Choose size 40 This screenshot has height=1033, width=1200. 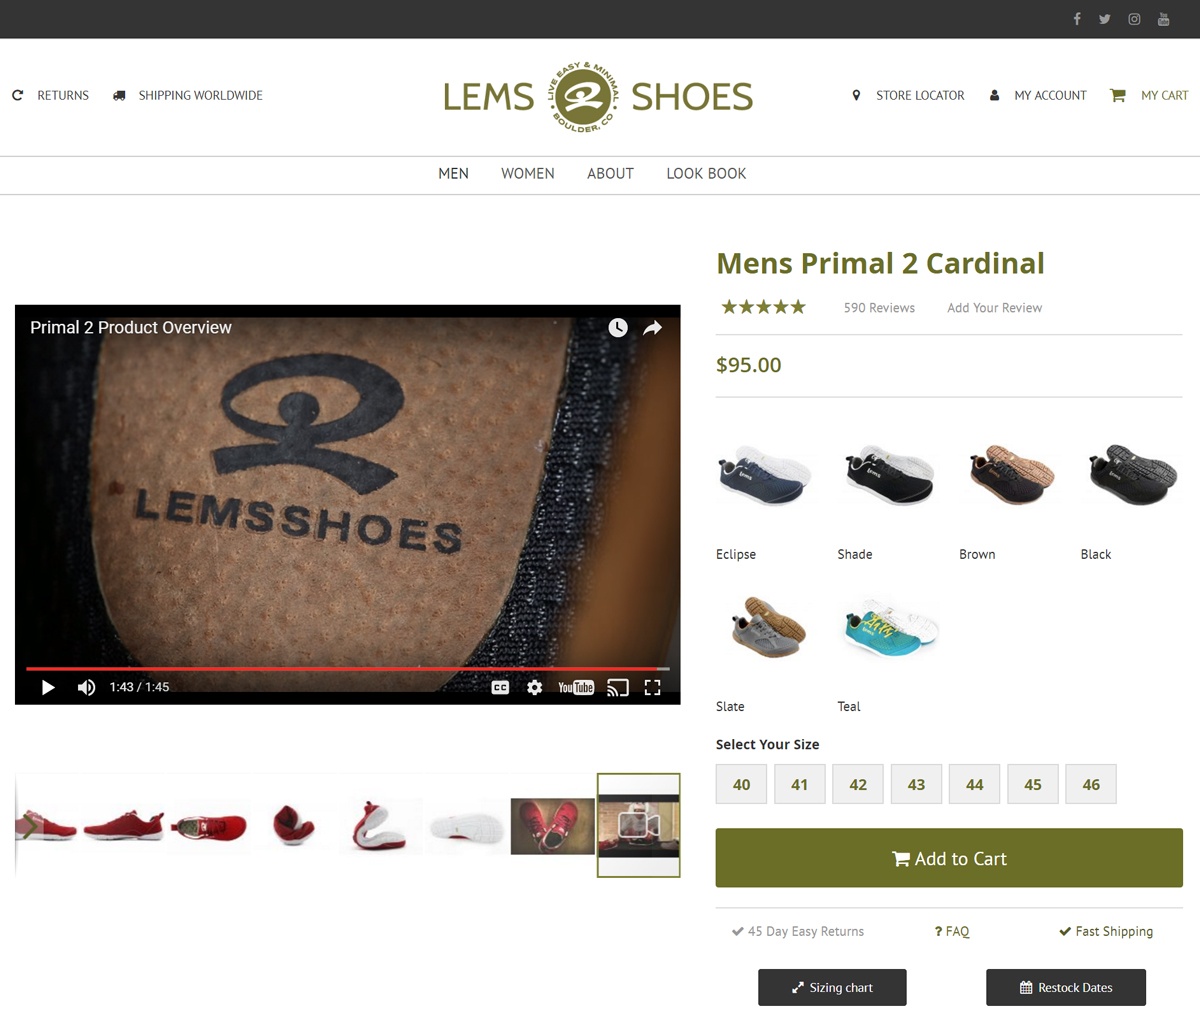741,784
